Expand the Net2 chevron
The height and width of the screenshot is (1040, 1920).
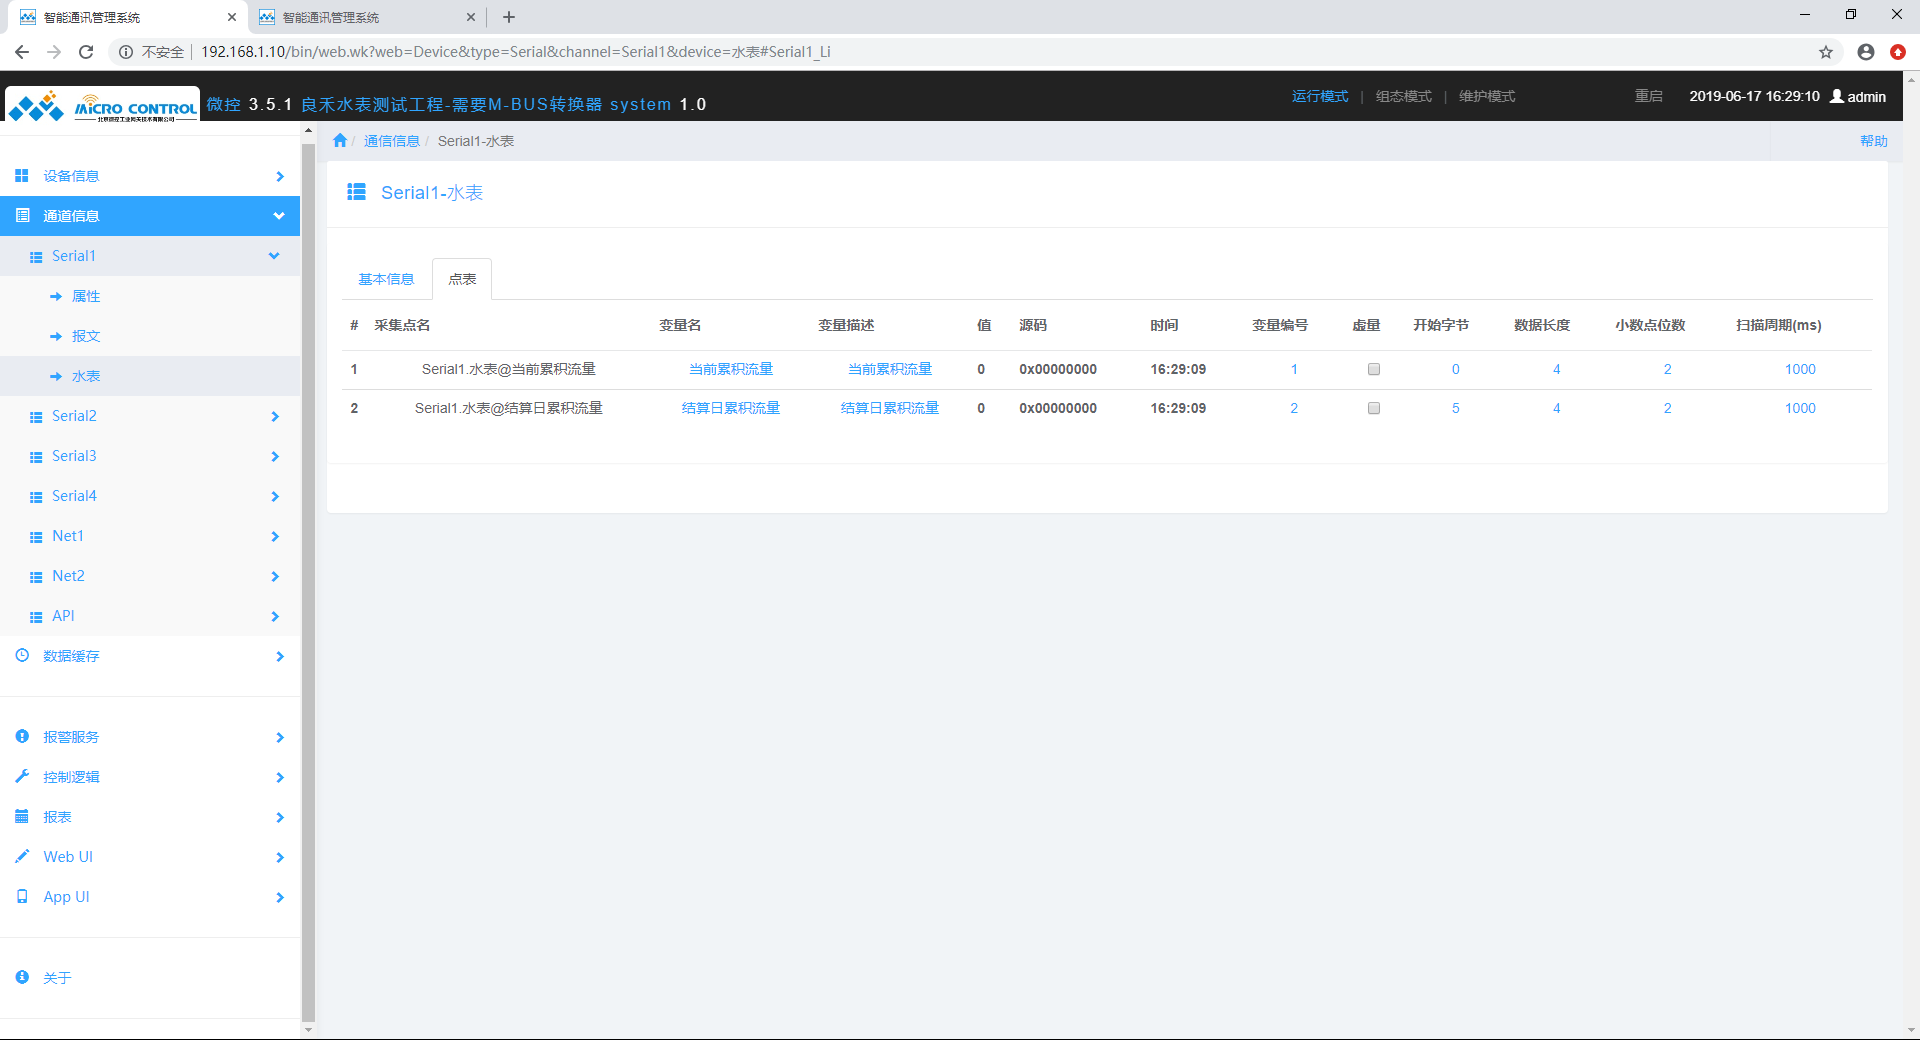(275, 577)
